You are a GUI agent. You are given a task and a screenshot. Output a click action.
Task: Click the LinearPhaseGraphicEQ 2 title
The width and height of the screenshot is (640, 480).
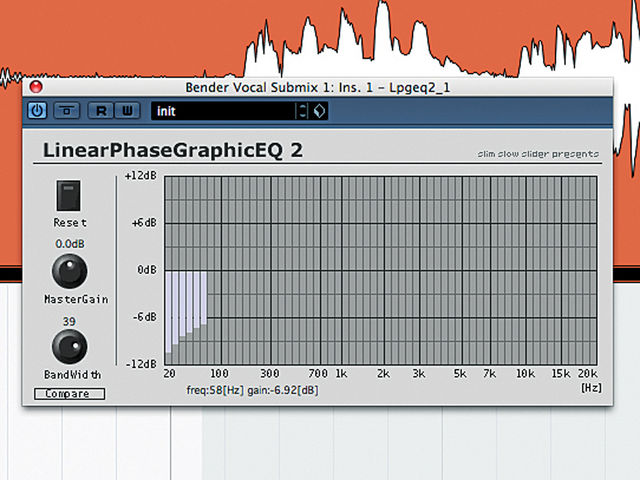tap(173, 150)
